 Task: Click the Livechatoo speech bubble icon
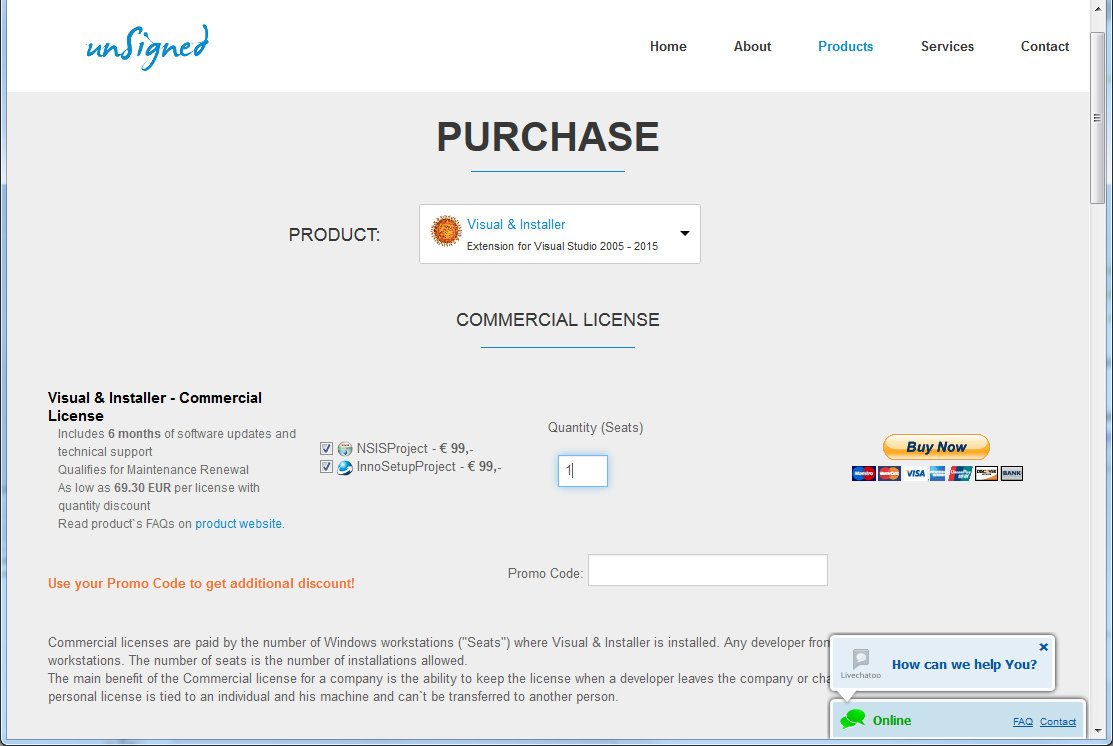[x=861, y=659]
